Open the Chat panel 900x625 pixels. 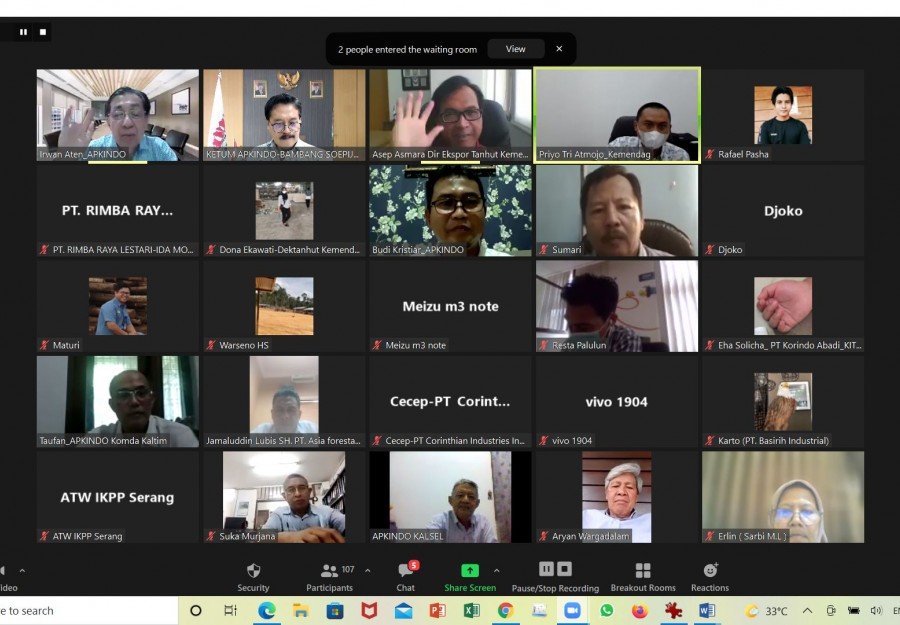coord(406,577)
